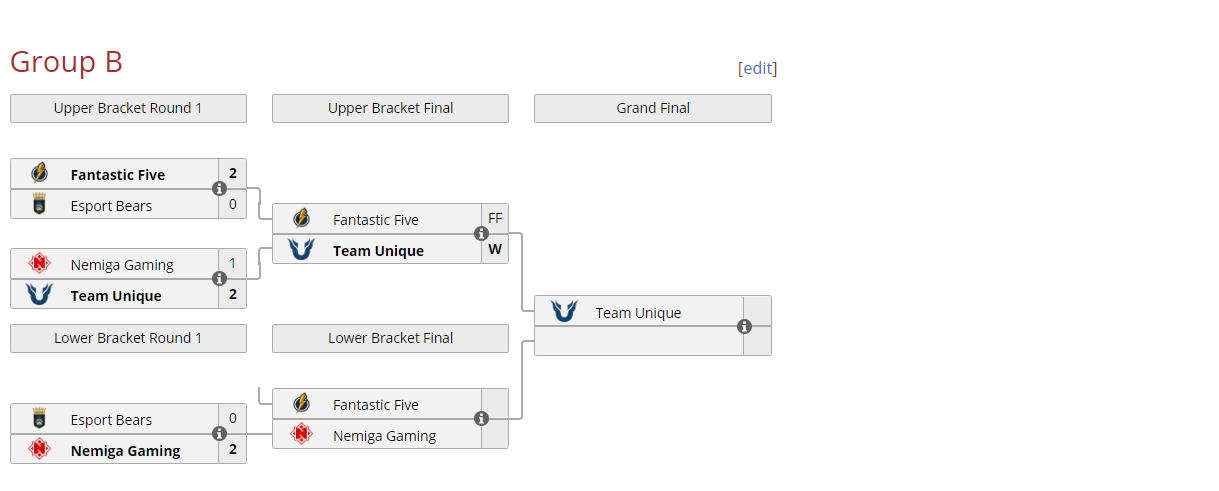Click Nemiga Gaming name in Lower Bracket Round 1

125,451
